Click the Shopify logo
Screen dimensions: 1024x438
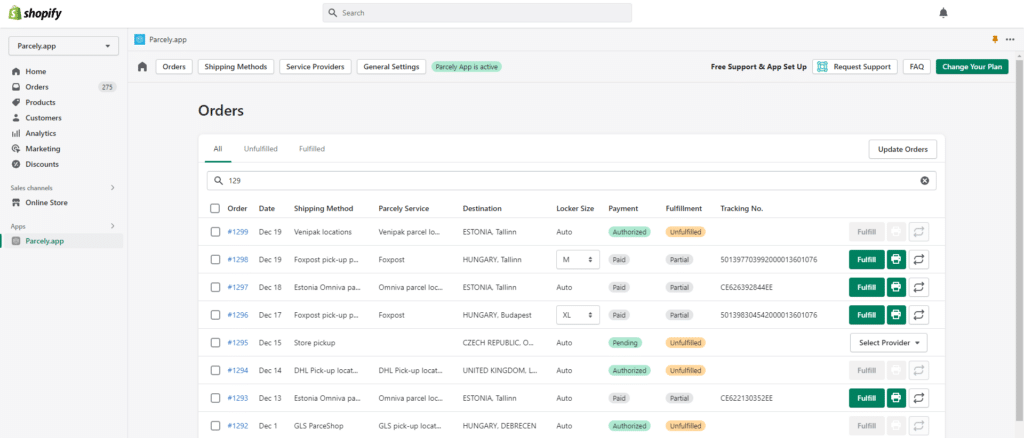tap(35, 13)
